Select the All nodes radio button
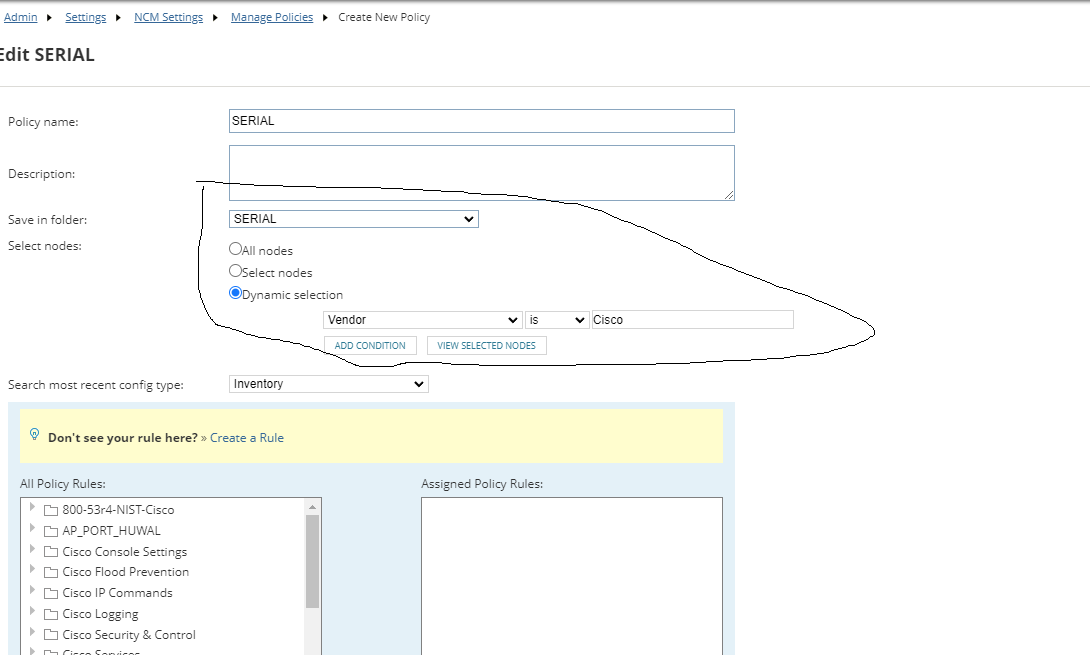Image resolution: width=1090 pixels, height=655 pixels. click(236, 248)
